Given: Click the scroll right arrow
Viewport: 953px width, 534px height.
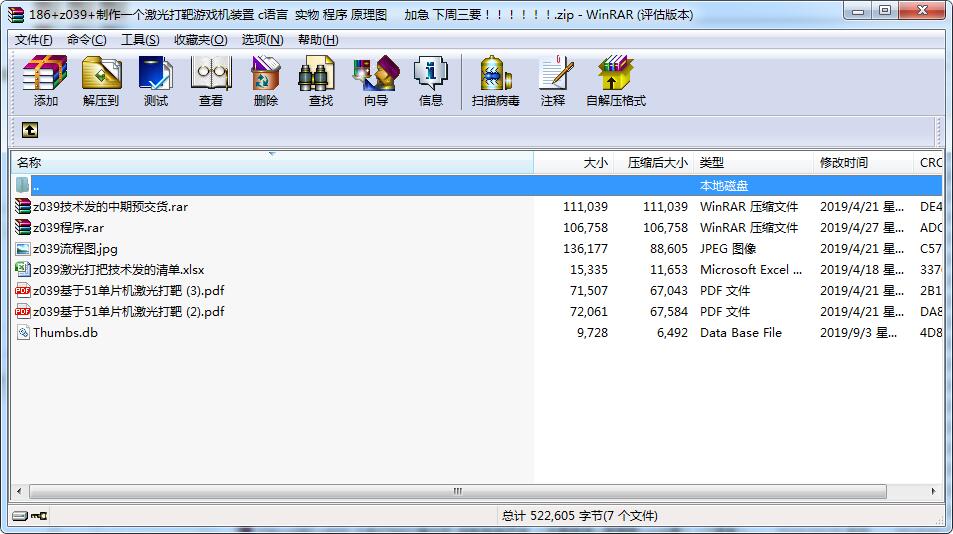Looking at the screenshot, I should click(934, 491).
